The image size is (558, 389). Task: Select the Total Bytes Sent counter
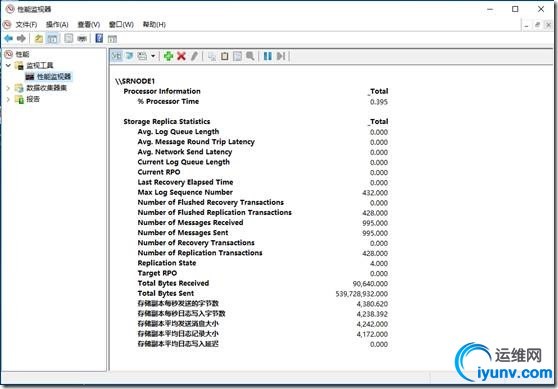(166, 293)
